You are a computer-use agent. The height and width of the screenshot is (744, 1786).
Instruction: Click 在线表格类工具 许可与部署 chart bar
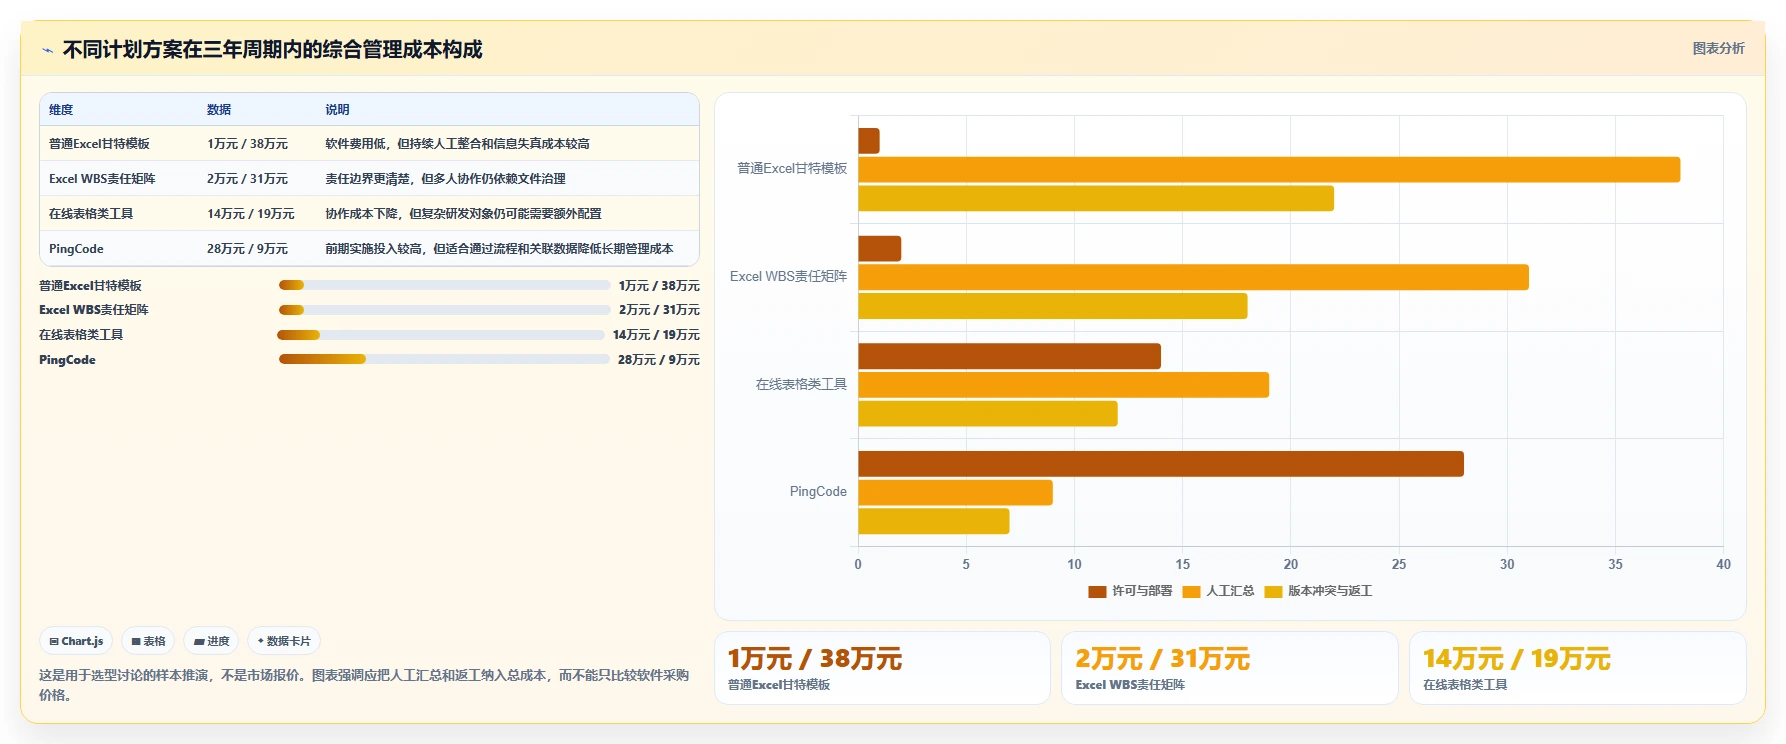tap(1009, 356)
